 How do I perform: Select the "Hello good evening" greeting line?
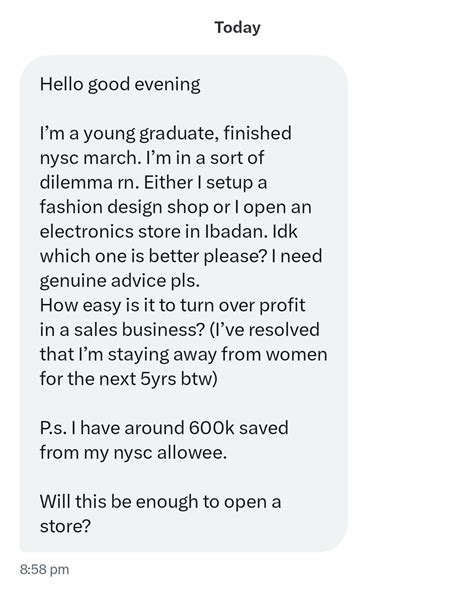(x=120, y=85)
